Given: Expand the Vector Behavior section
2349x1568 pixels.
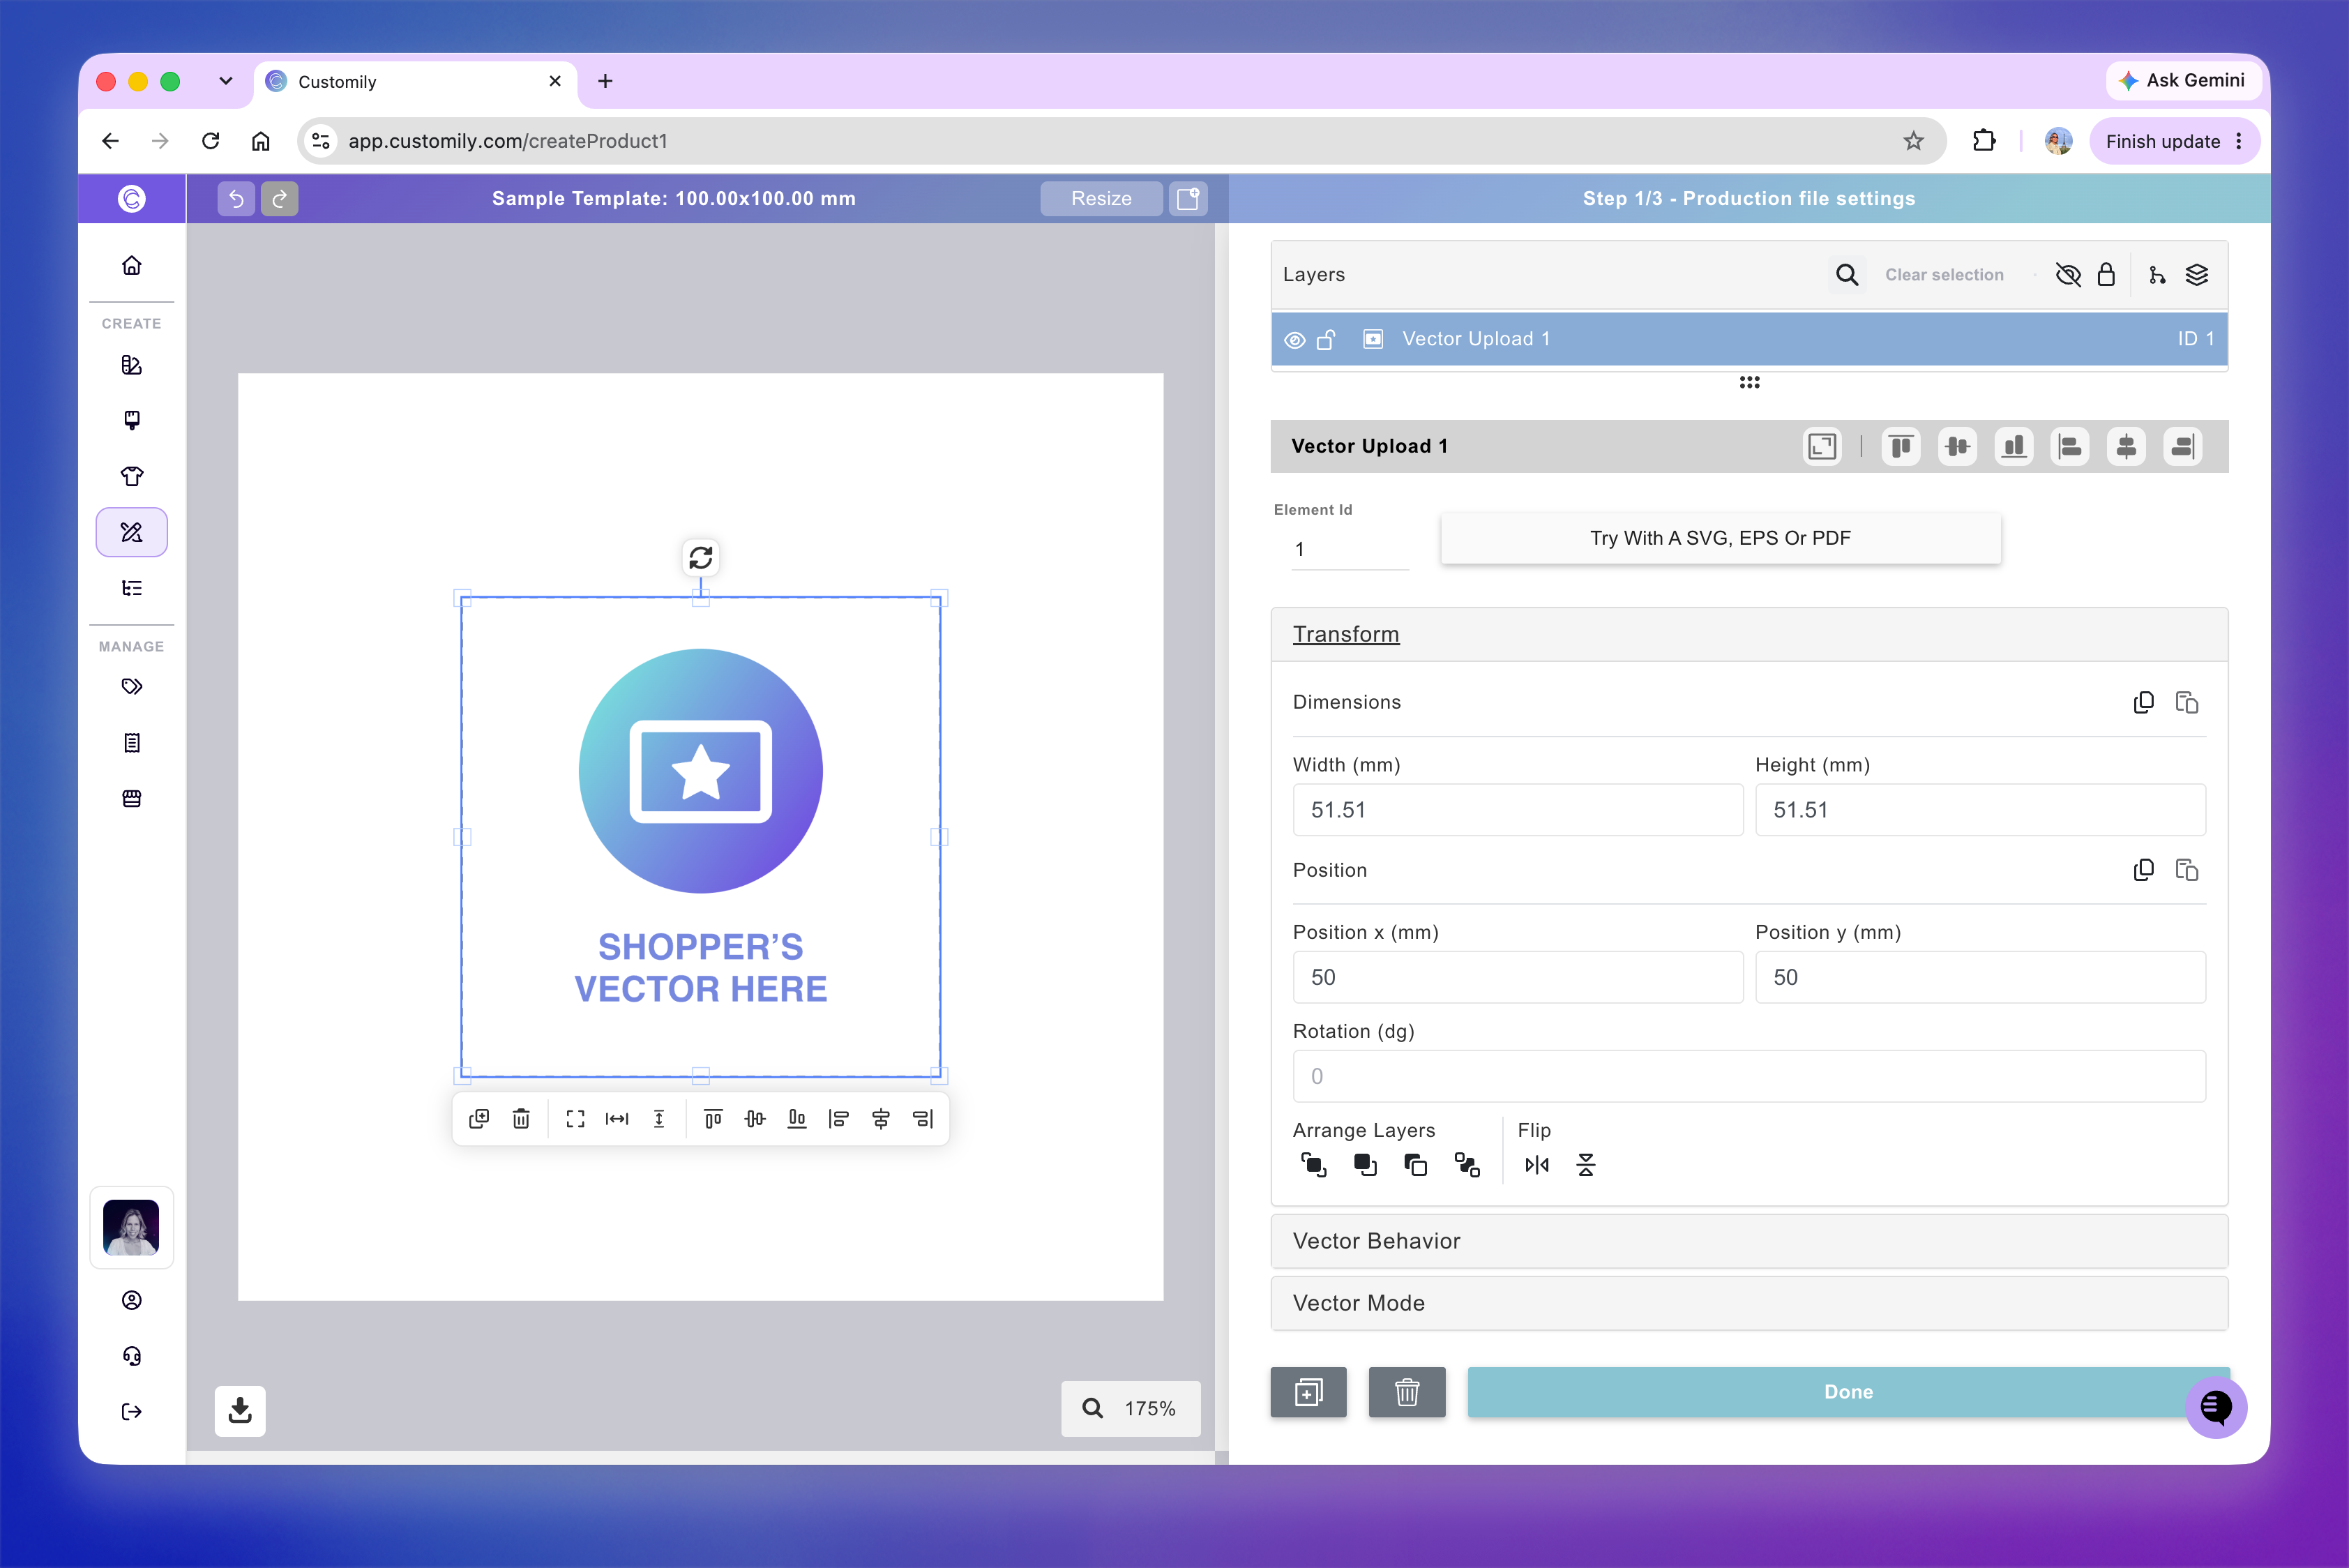Looking at the screenshot, I should pos(1749,1241).
